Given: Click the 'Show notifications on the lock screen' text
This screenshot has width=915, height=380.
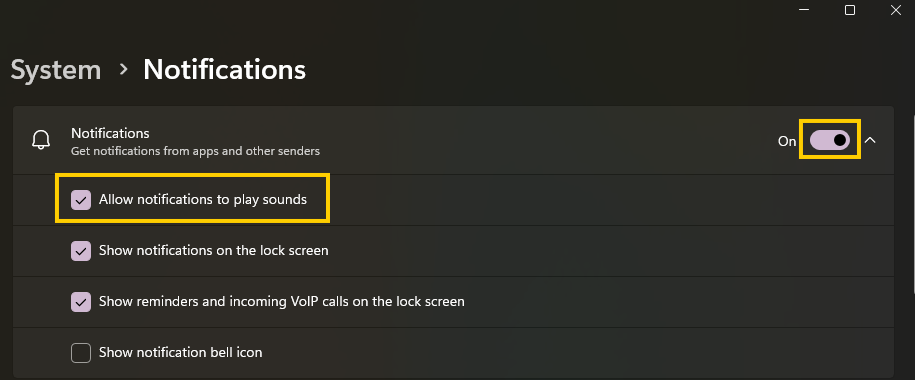Looking at the screenshot, I should [x=214, y=251].
